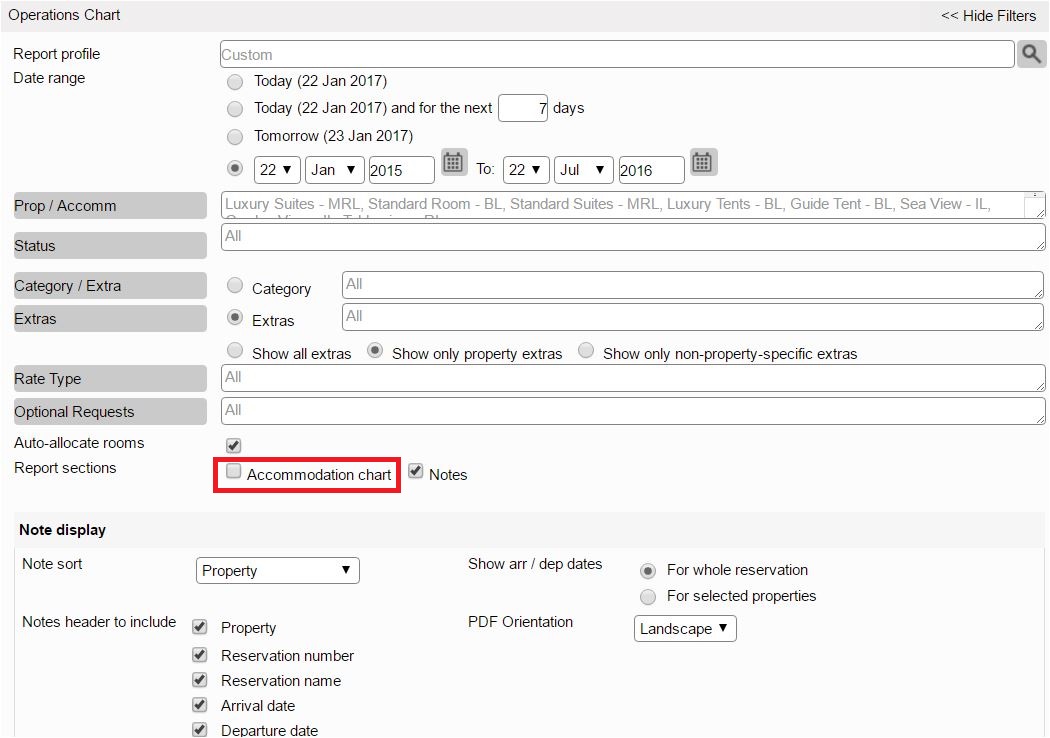Select Show all extras option
The width and height of the screenshot is (1050, 738).
click(x=234, y=350)
